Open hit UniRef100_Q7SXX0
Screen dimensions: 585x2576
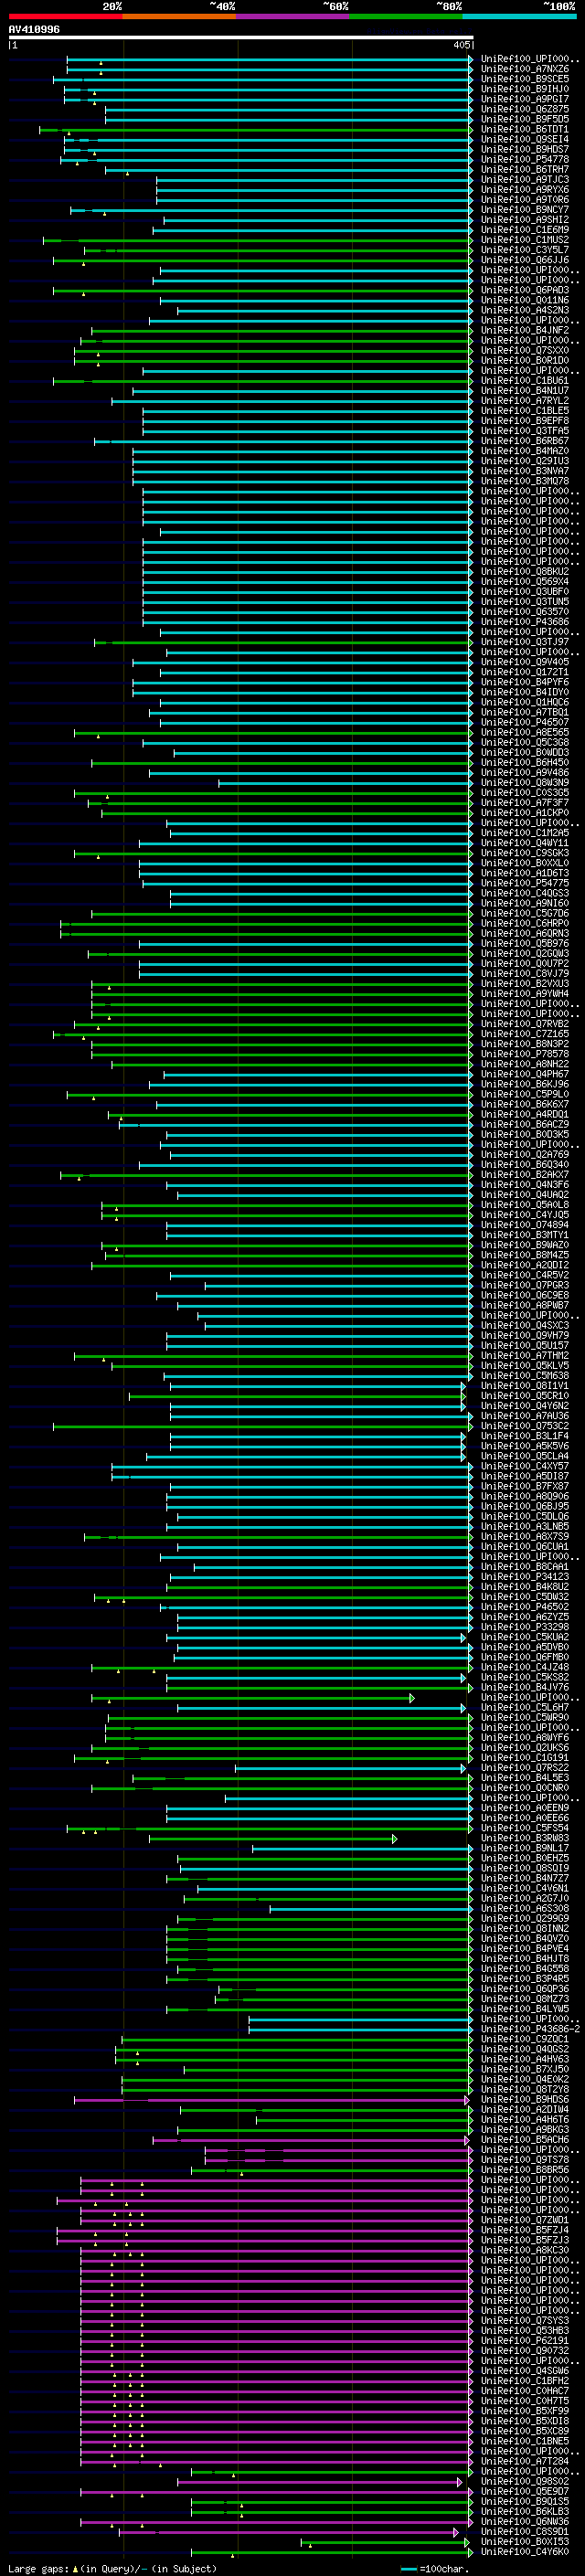tap(524, 350)
